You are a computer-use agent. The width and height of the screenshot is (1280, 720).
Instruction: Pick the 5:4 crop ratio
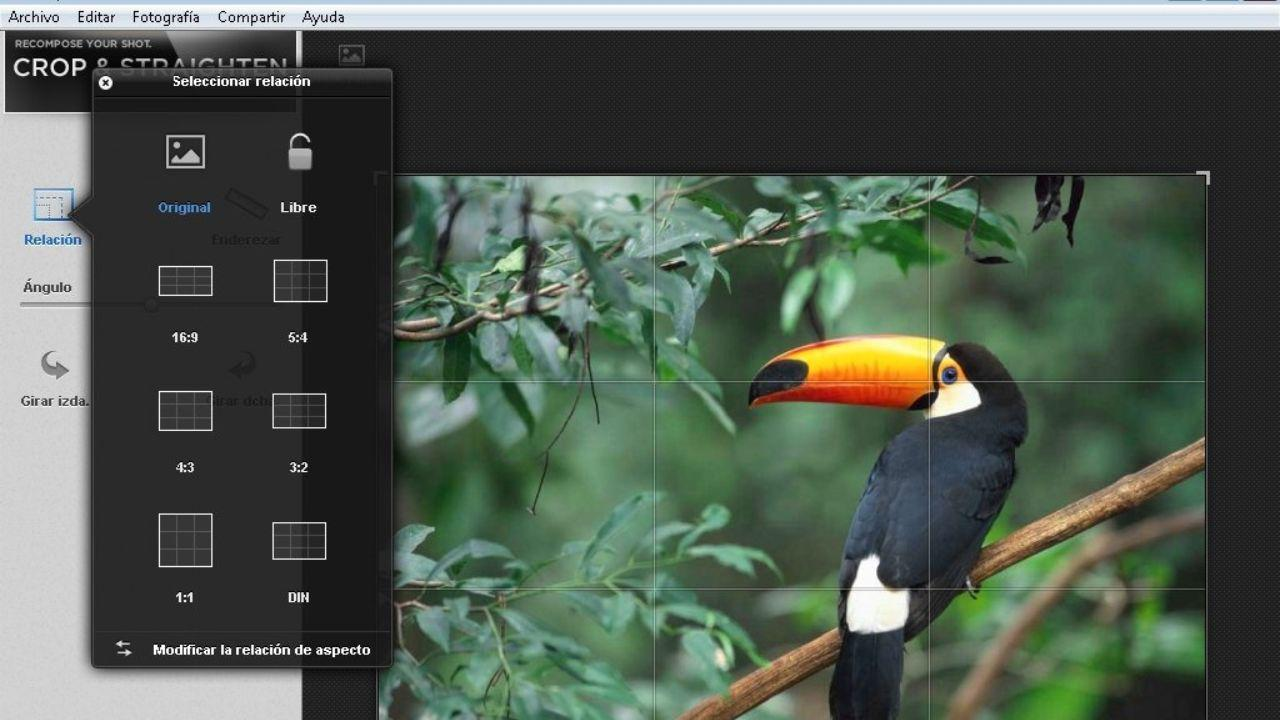300,281
